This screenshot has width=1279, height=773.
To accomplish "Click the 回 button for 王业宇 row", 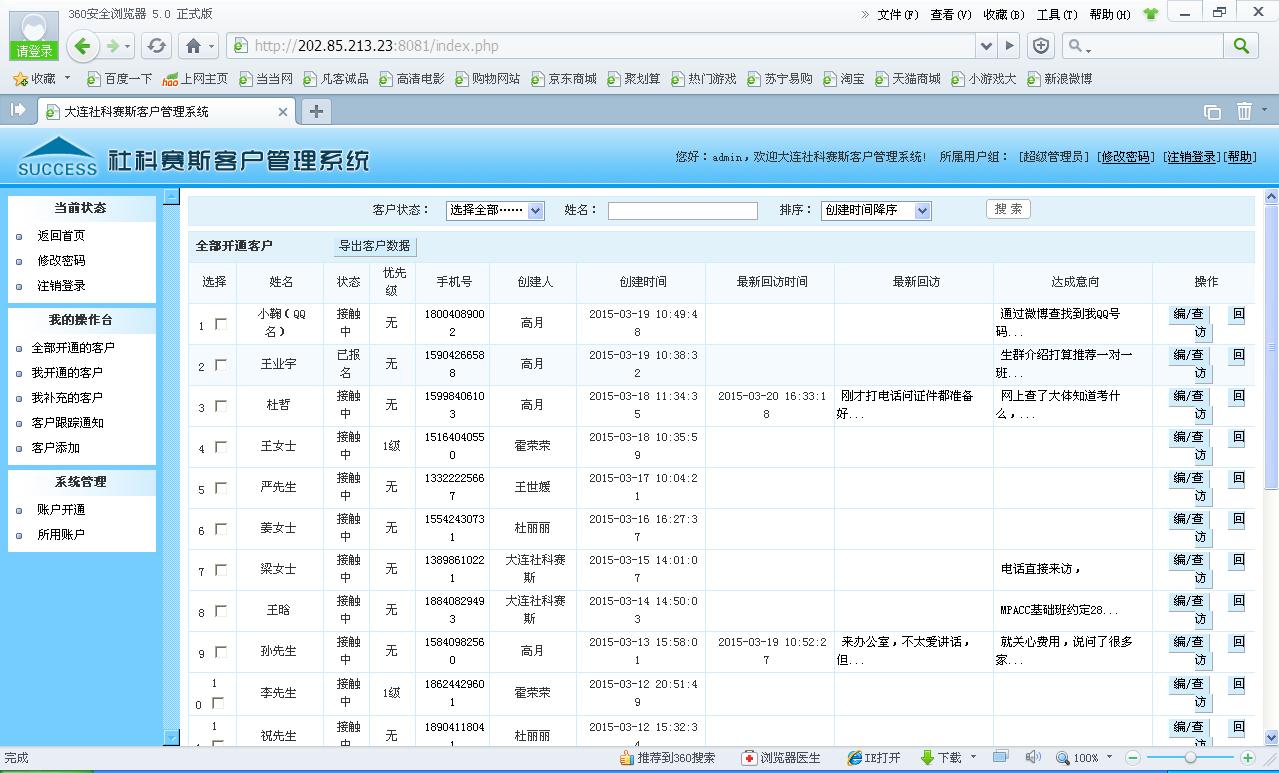I will coord(1238,355).
